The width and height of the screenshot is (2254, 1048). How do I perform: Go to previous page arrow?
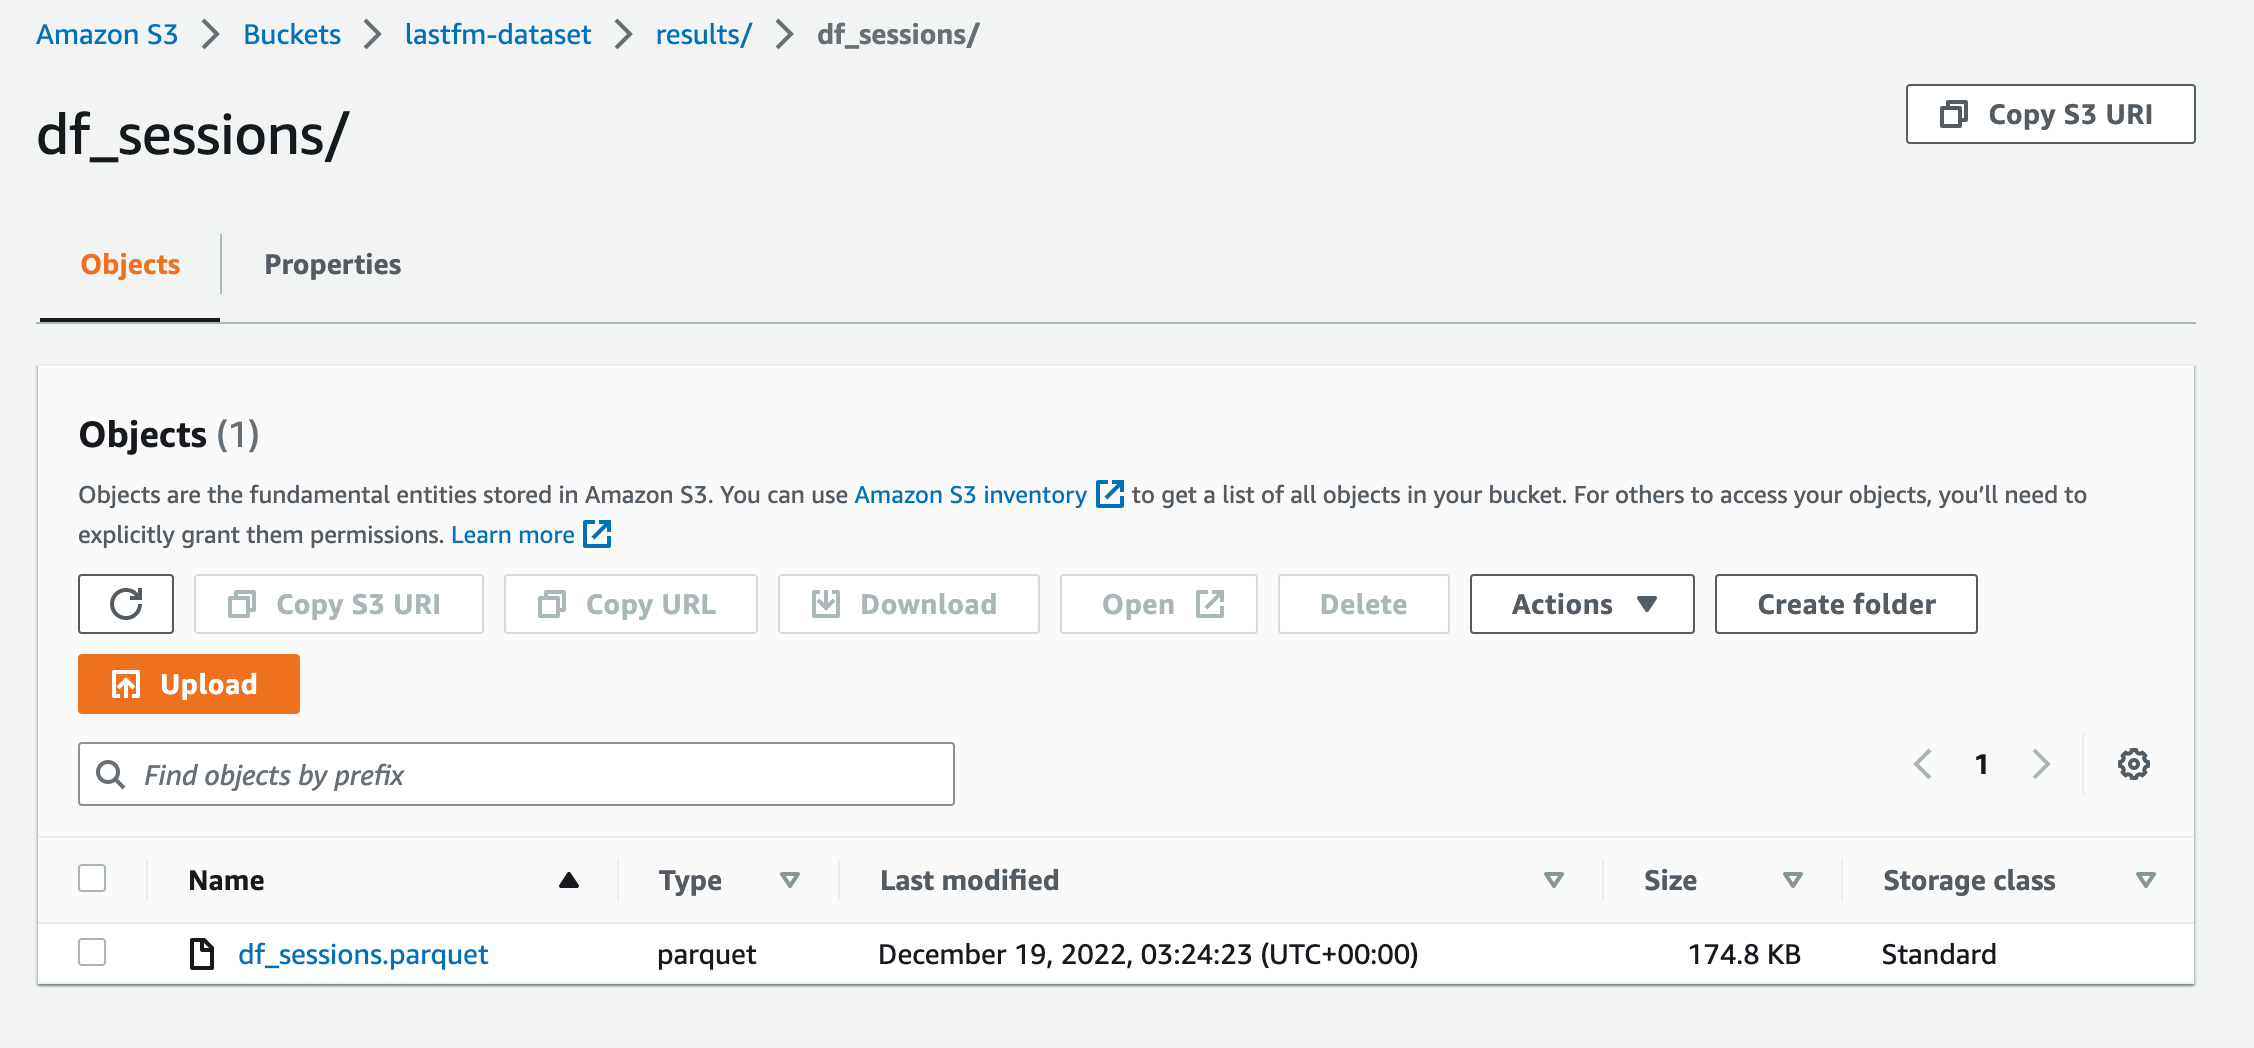click(1922, 765)
